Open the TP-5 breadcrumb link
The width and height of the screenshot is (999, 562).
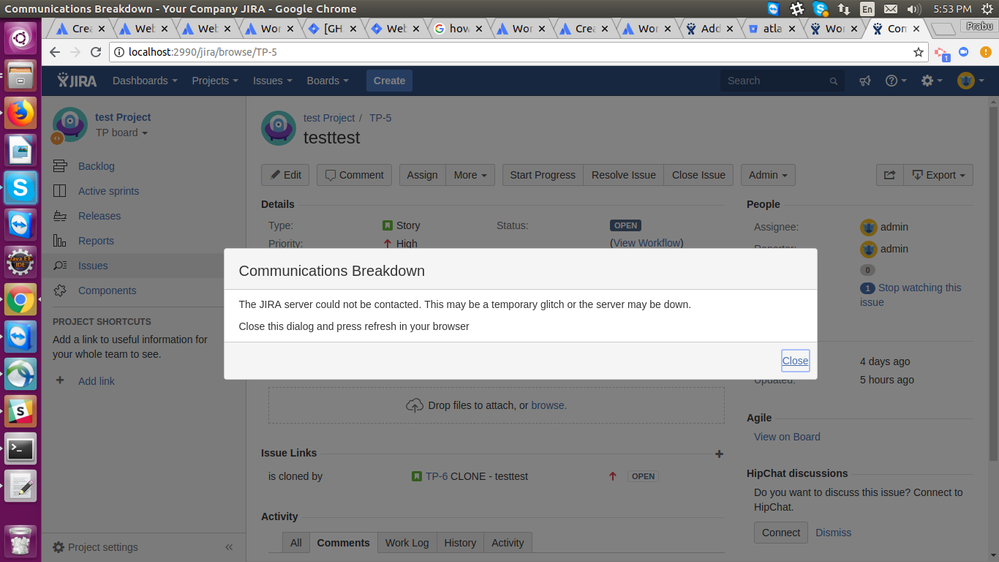(x=380, y=118)
